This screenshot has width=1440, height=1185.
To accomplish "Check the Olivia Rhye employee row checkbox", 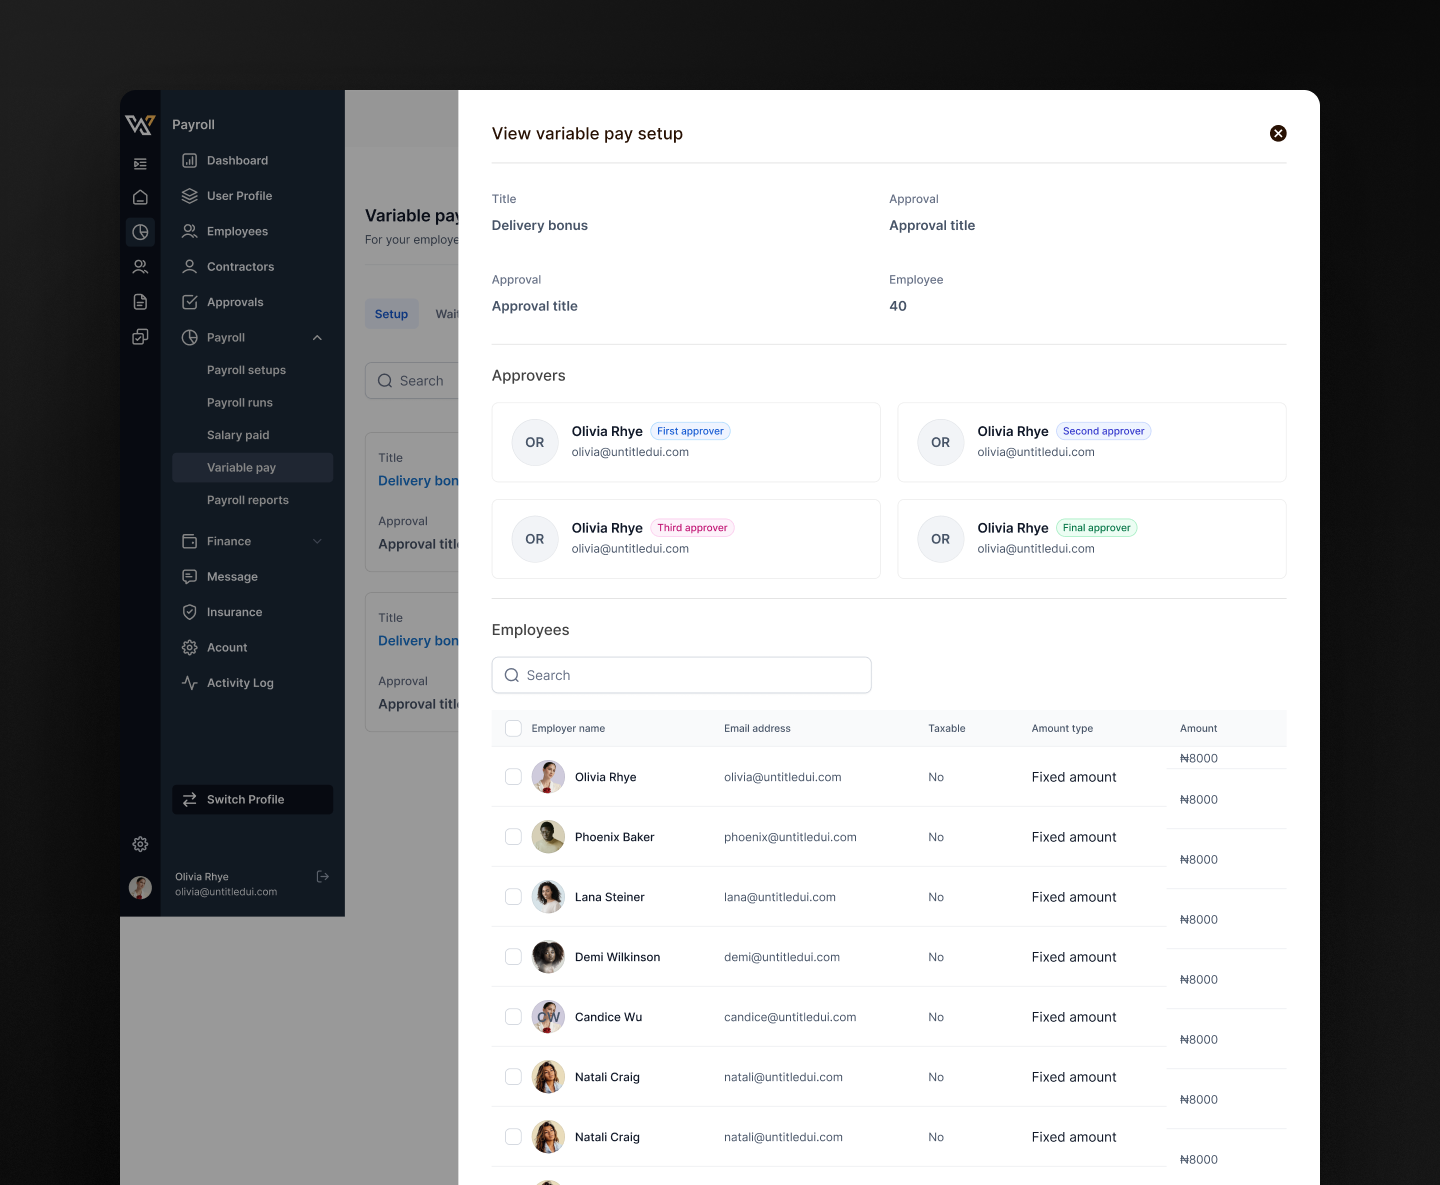I will (x=513, y=777).
